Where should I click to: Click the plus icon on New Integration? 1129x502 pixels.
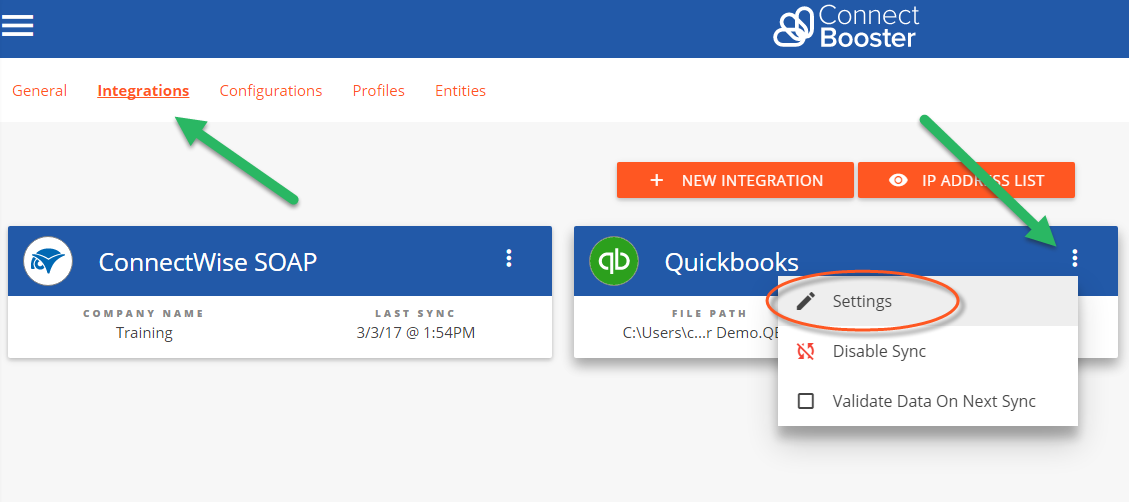(657, 180)
